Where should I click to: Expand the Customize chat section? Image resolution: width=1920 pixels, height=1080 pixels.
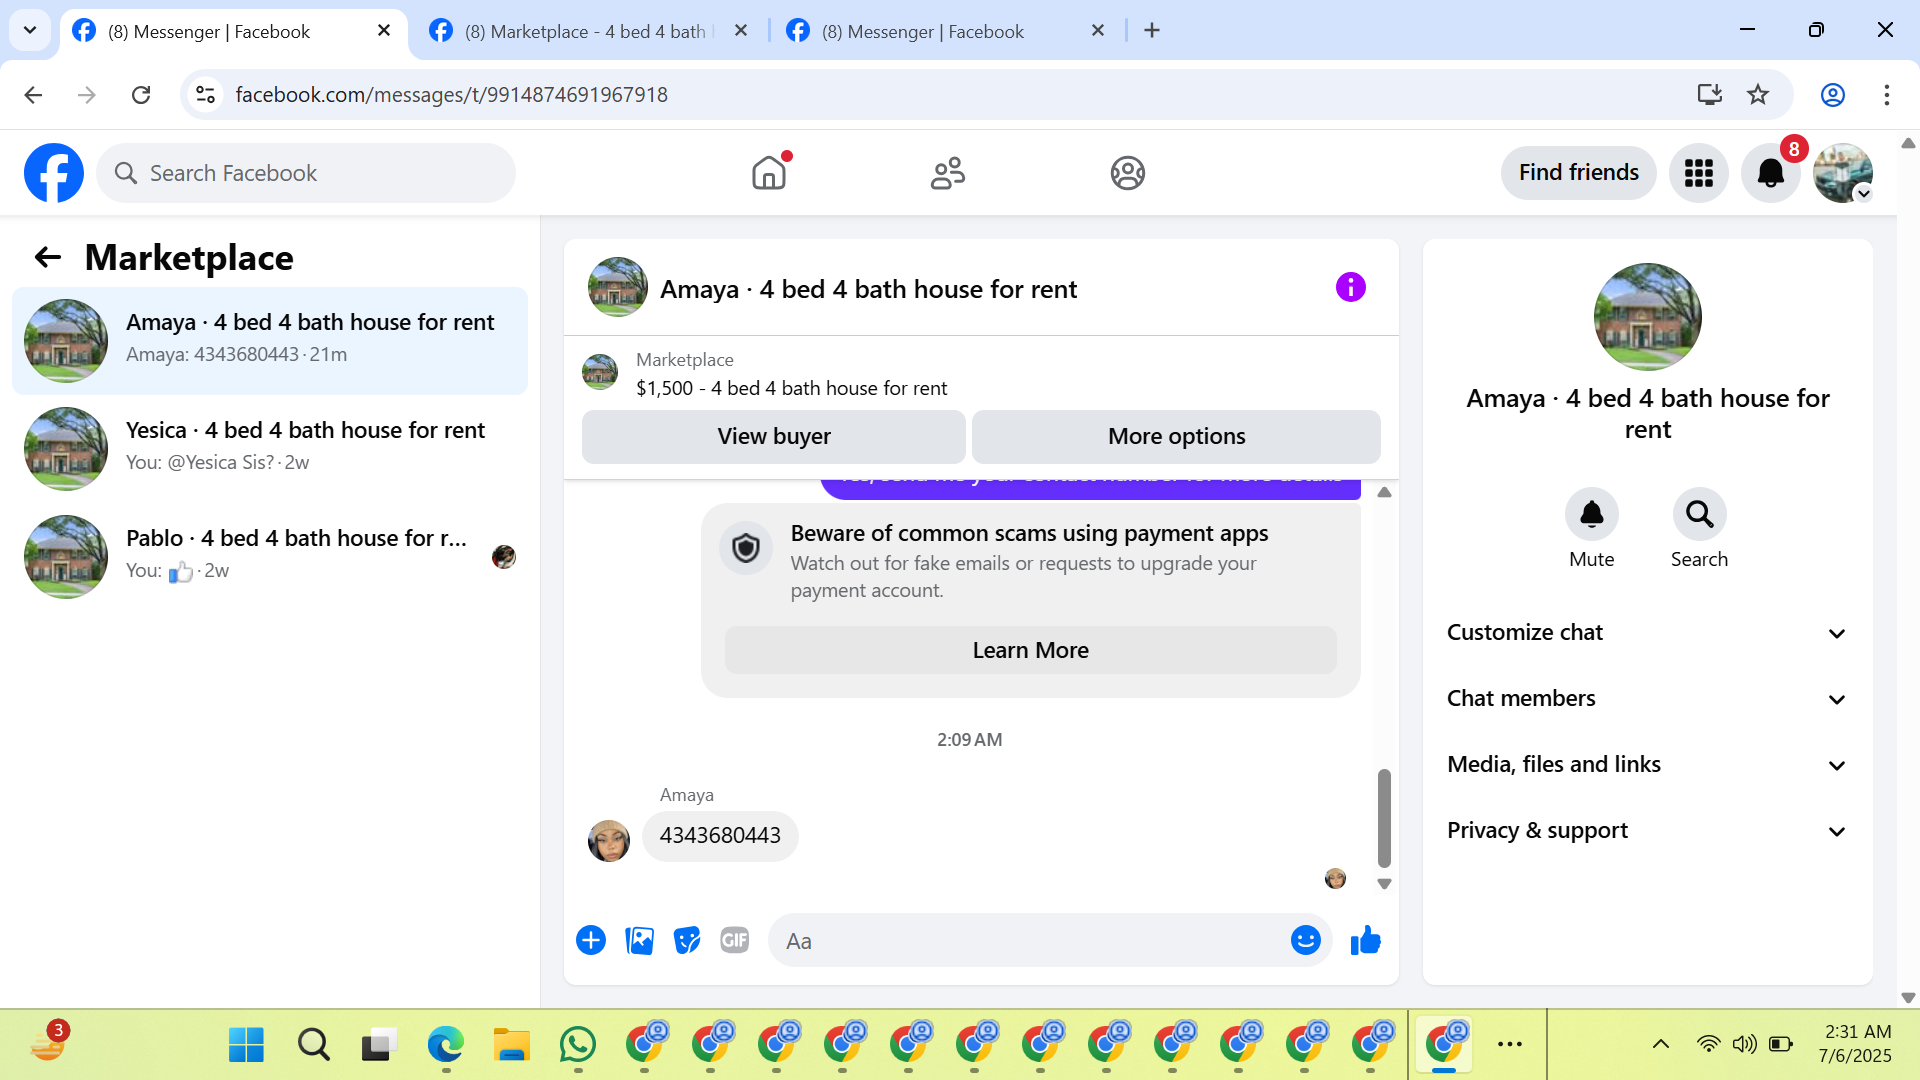(x=1647, y=633)
